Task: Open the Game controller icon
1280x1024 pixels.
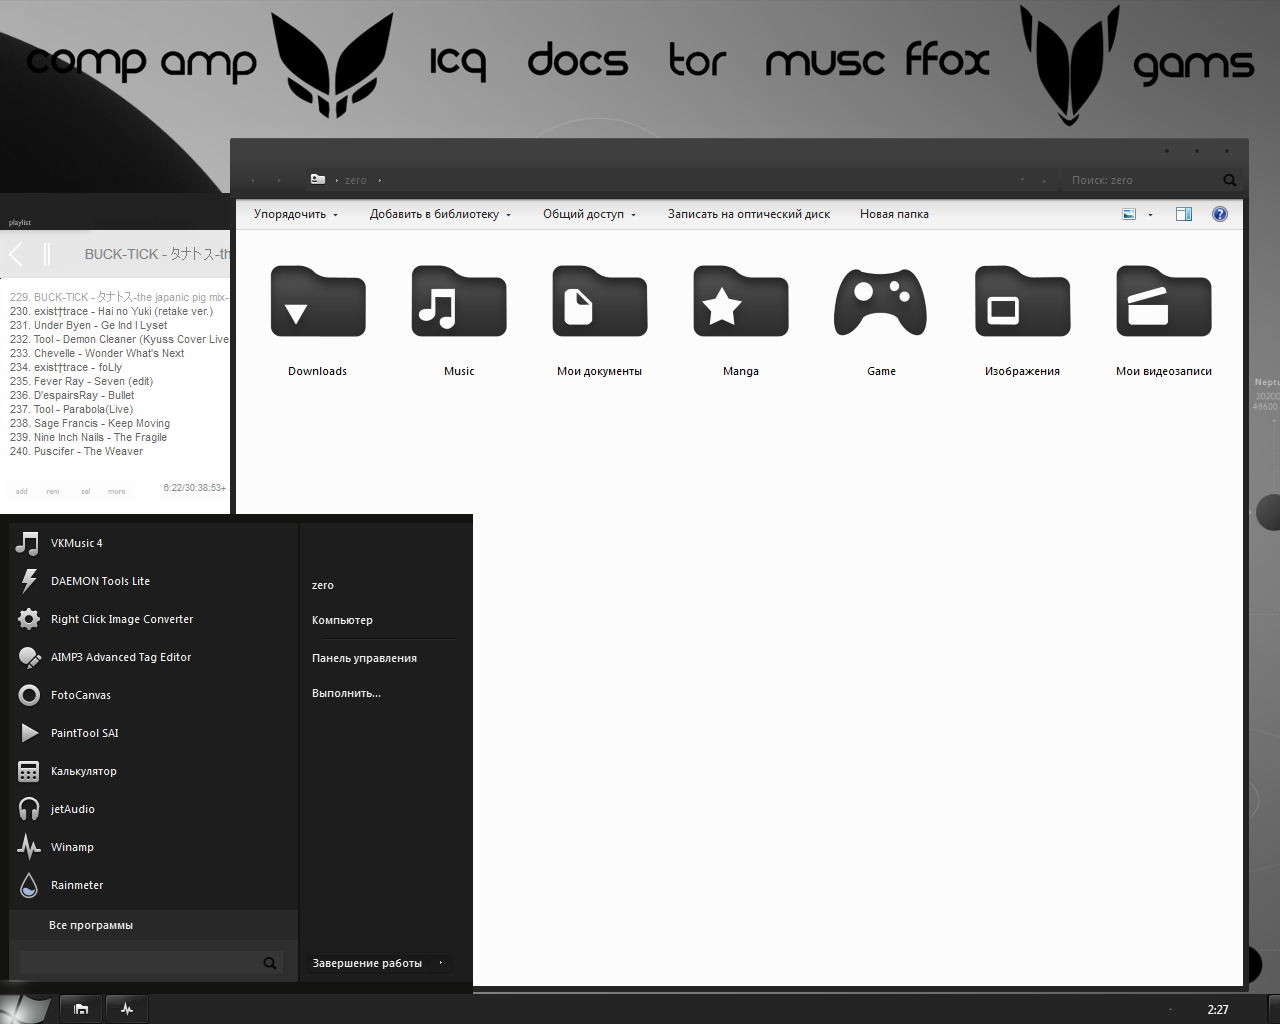Action: coord(881,302)
